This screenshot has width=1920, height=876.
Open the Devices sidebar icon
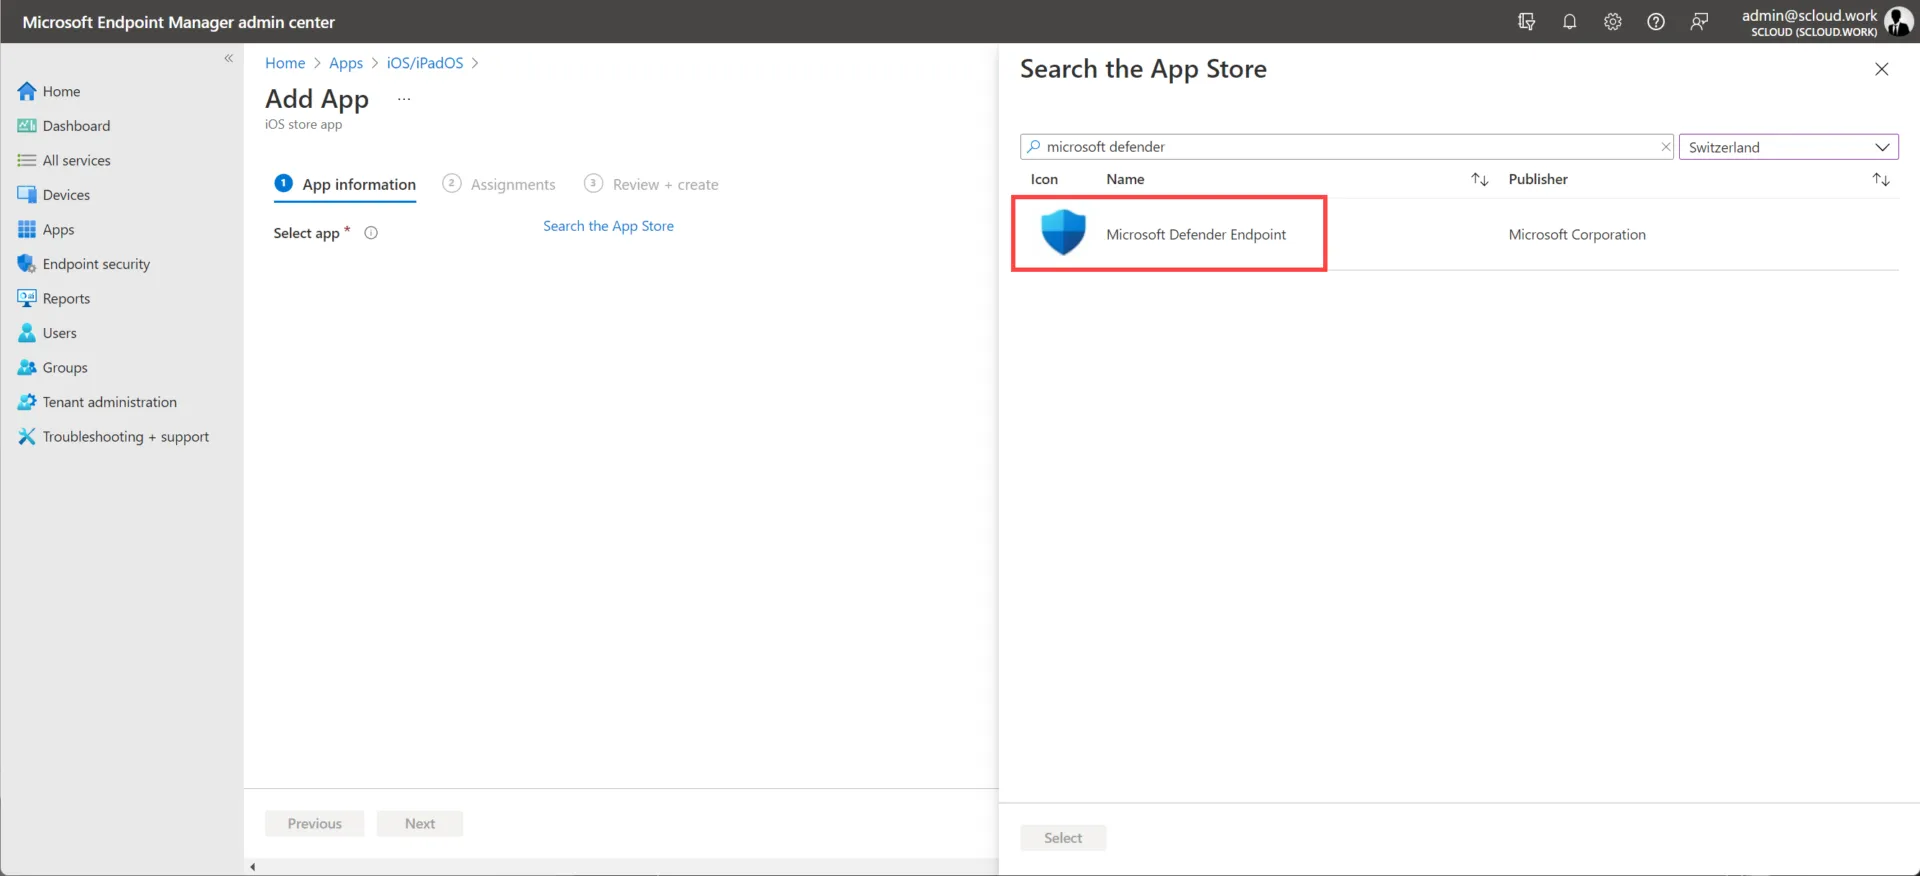coord(27,195)
